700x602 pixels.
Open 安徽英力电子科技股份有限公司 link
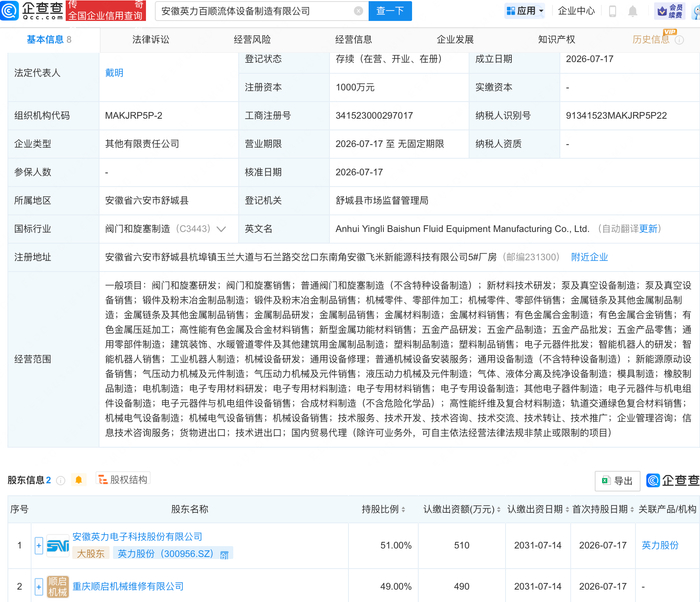click(138, 537)
